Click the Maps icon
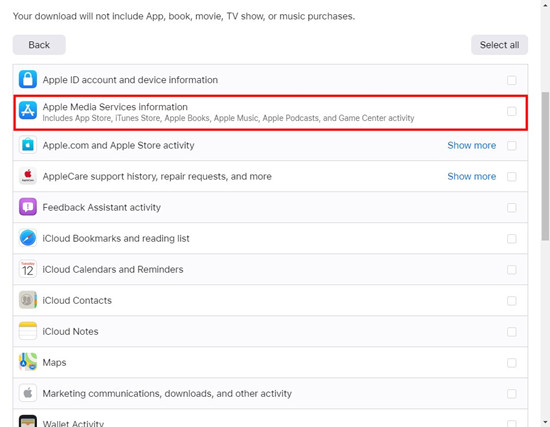 point(28,362)
